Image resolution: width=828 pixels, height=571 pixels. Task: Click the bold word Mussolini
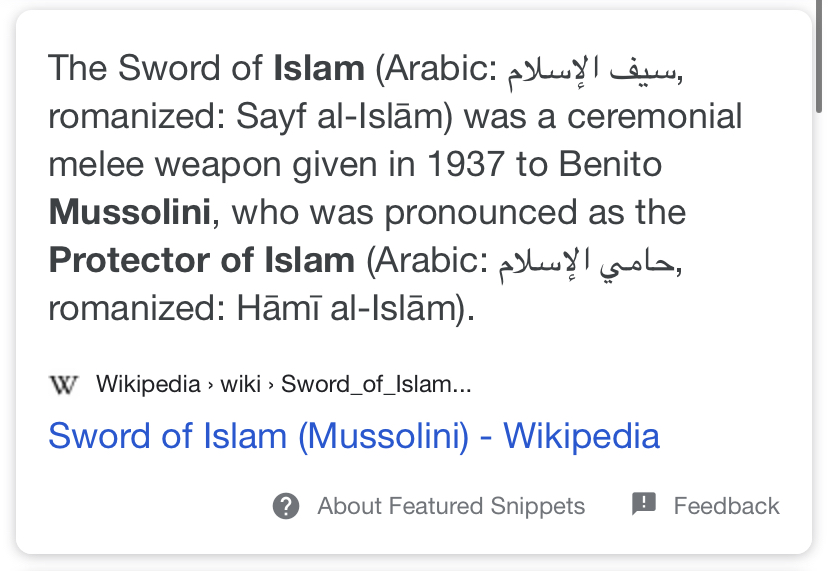(130, 212)
